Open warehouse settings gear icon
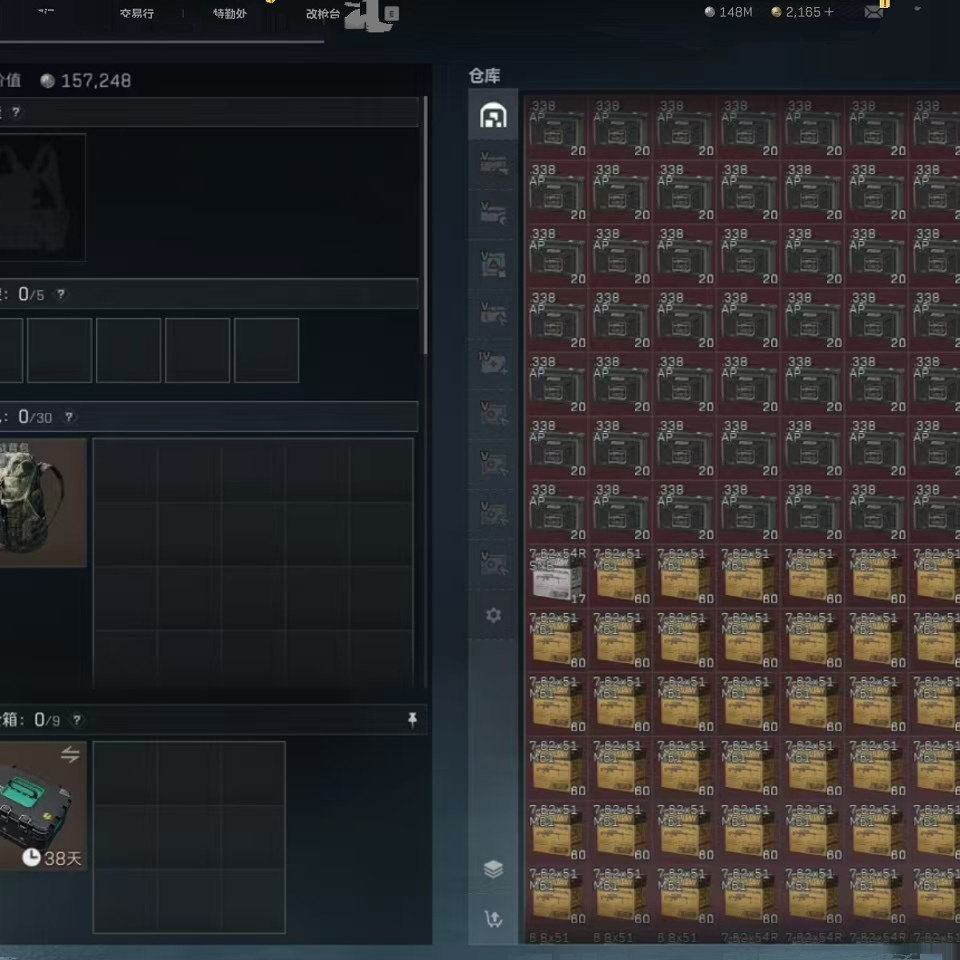 (493, 615)
